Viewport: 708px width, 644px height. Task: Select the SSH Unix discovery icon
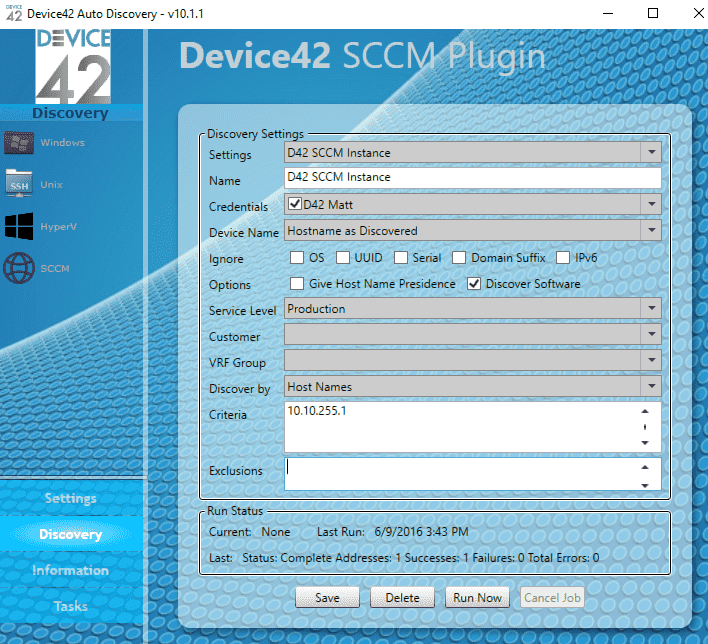pos(19,183)
